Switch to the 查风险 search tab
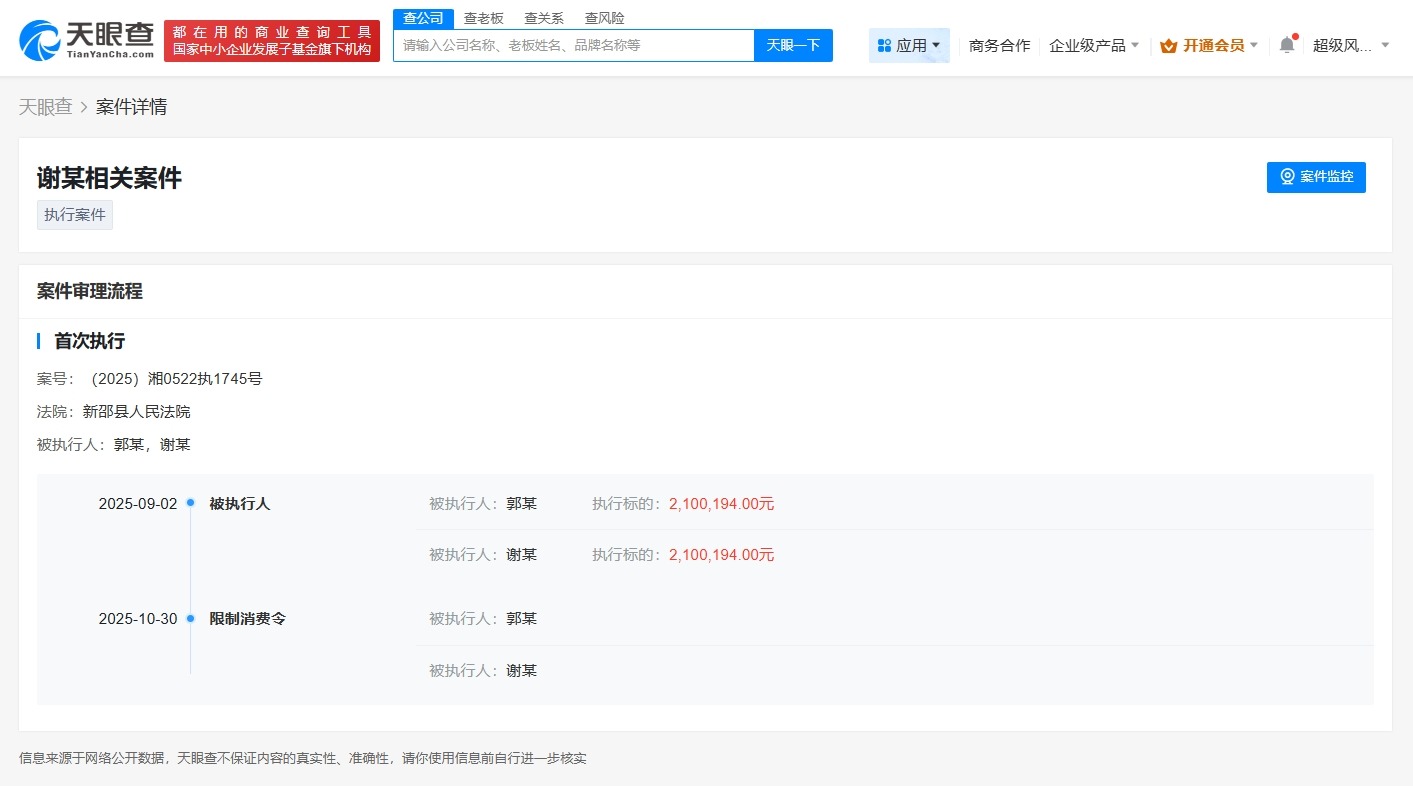 (604, 17)
